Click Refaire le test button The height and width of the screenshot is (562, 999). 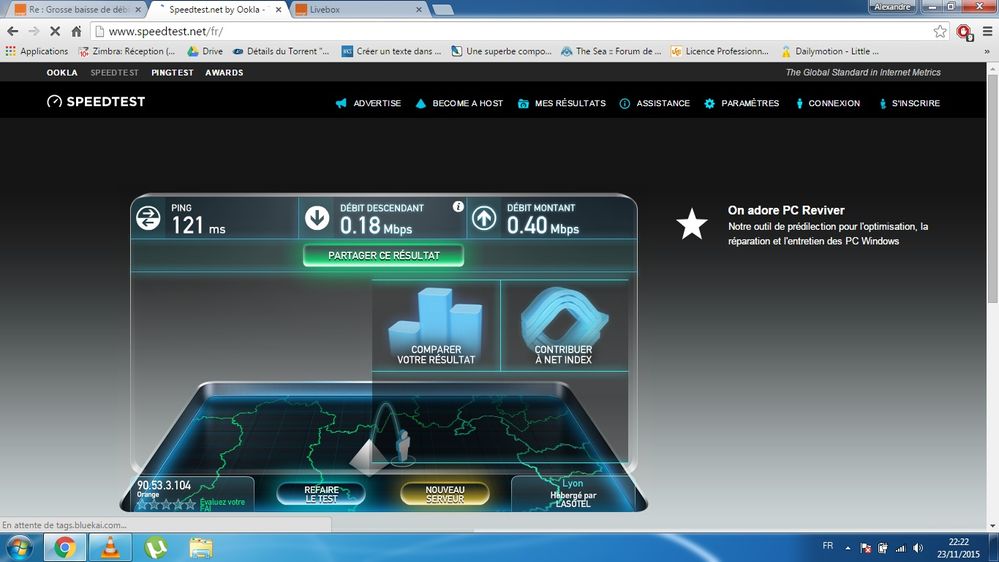point(321,494)
